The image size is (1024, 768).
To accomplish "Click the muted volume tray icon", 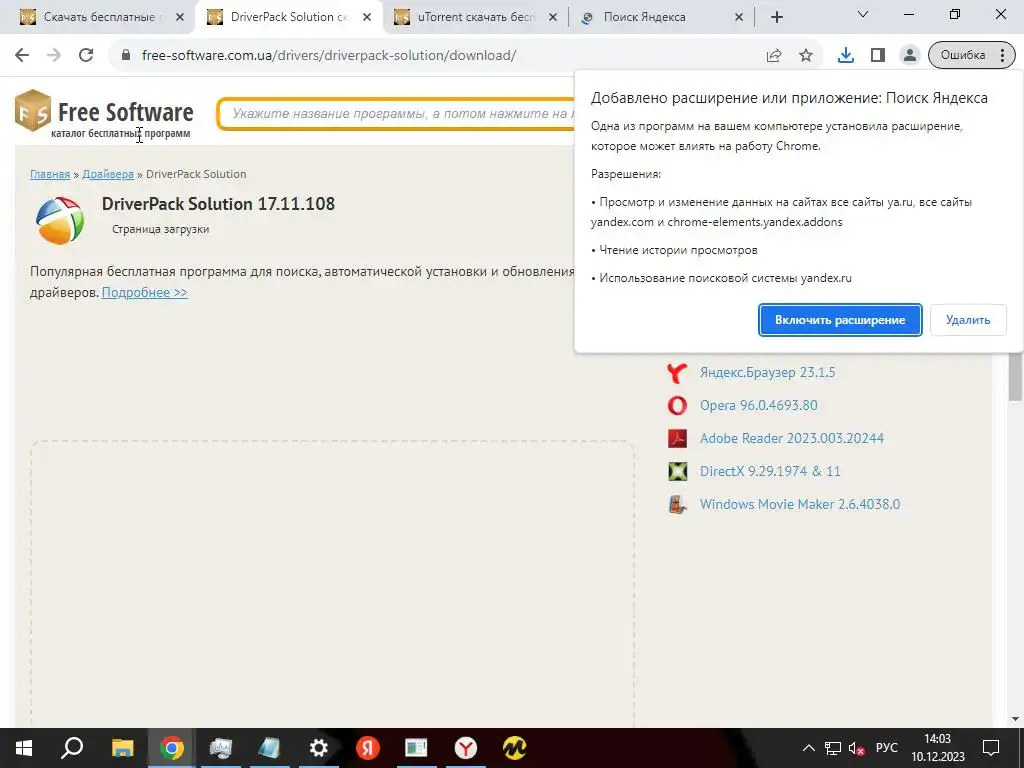I will [x=856, y=748].
